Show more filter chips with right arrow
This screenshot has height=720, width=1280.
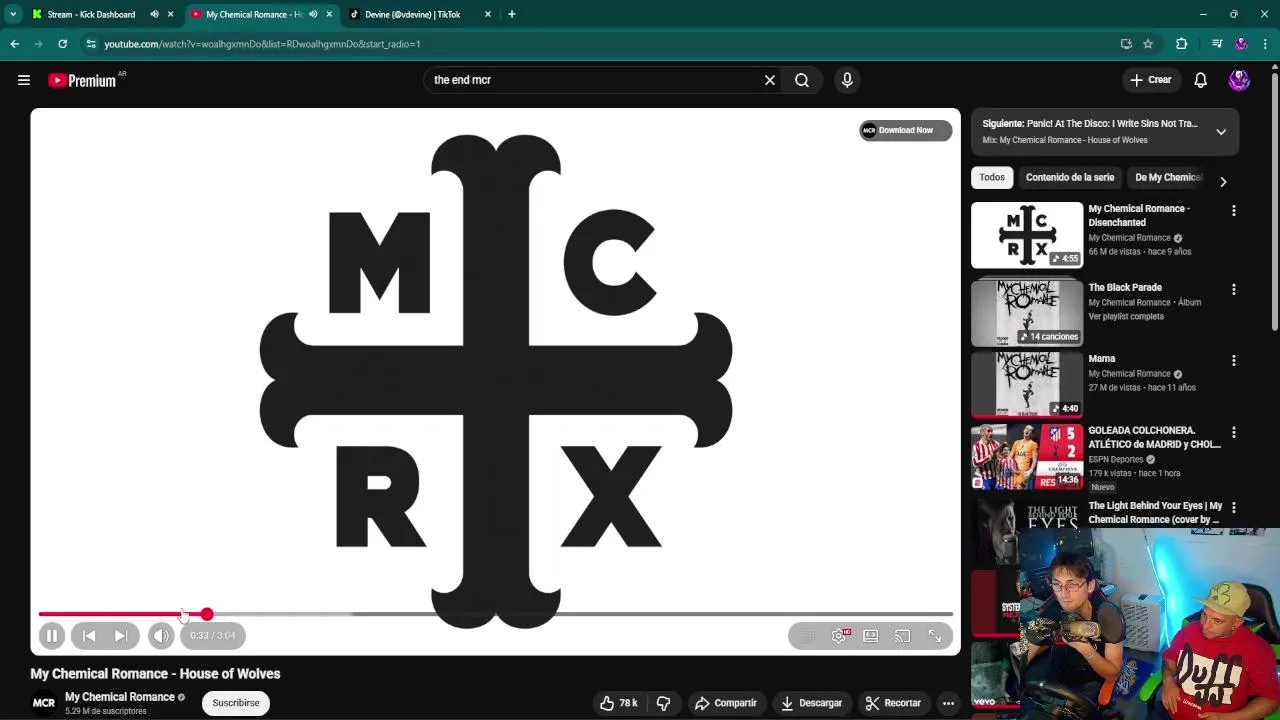[x=1223, y=181]
